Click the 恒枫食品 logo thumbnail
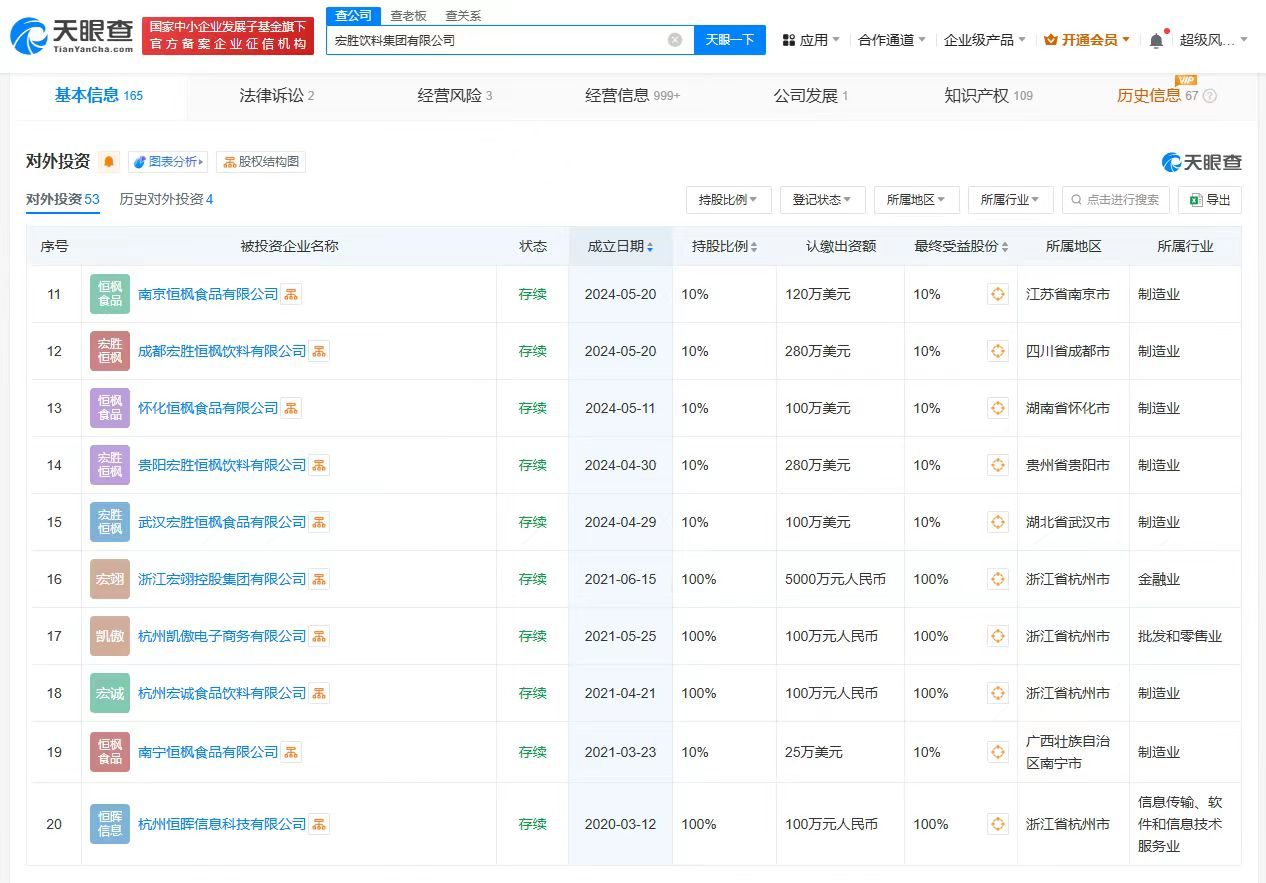Viewport: 1266px width, 883px height. click(109, 294)
